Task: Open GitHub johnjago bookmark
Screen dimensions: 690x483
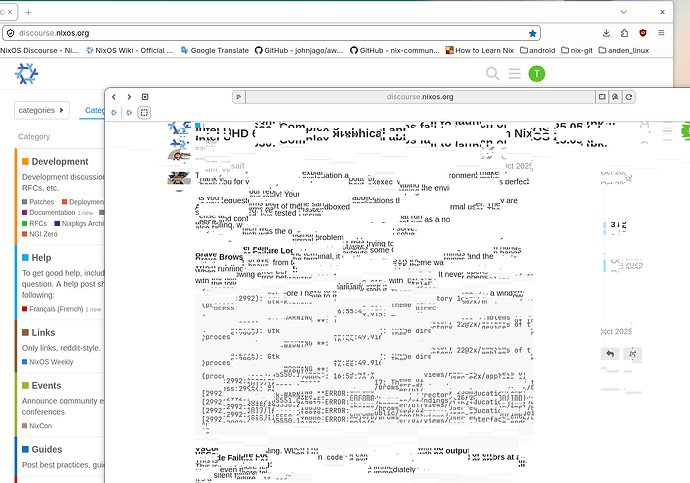Action: click(299, 51)
